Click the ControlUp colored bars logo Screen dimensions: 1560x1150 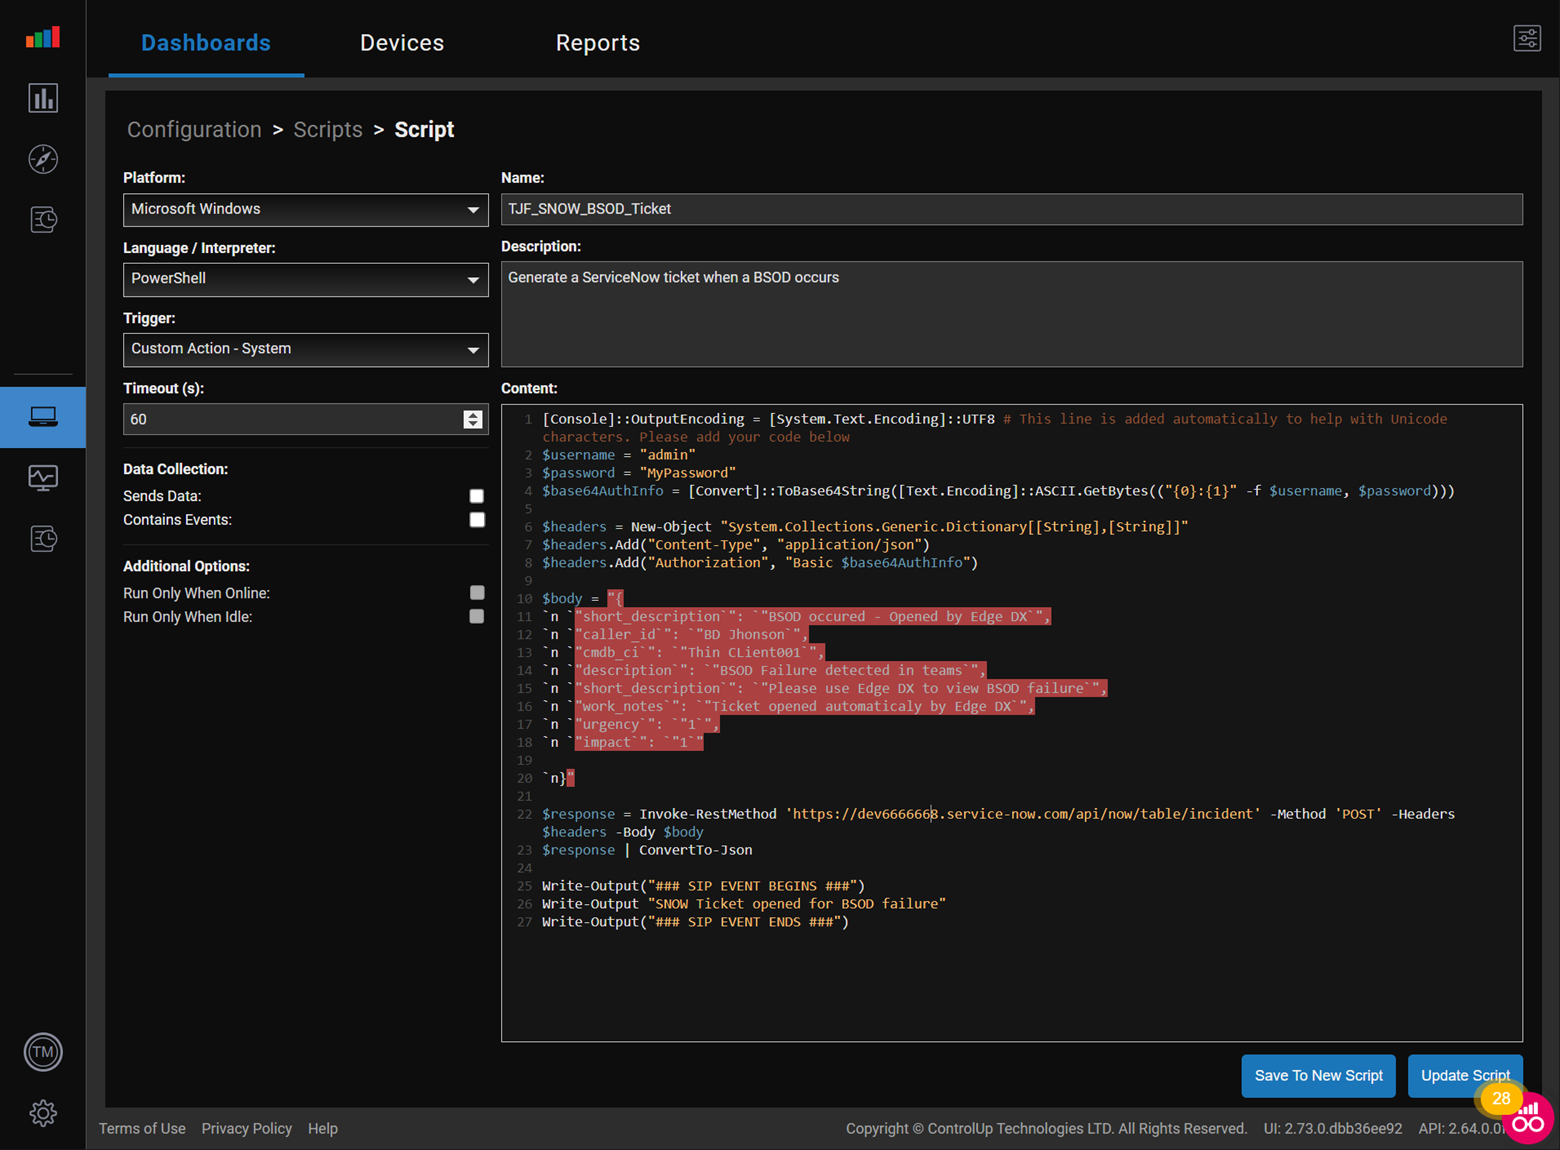[x=43, y=38]
